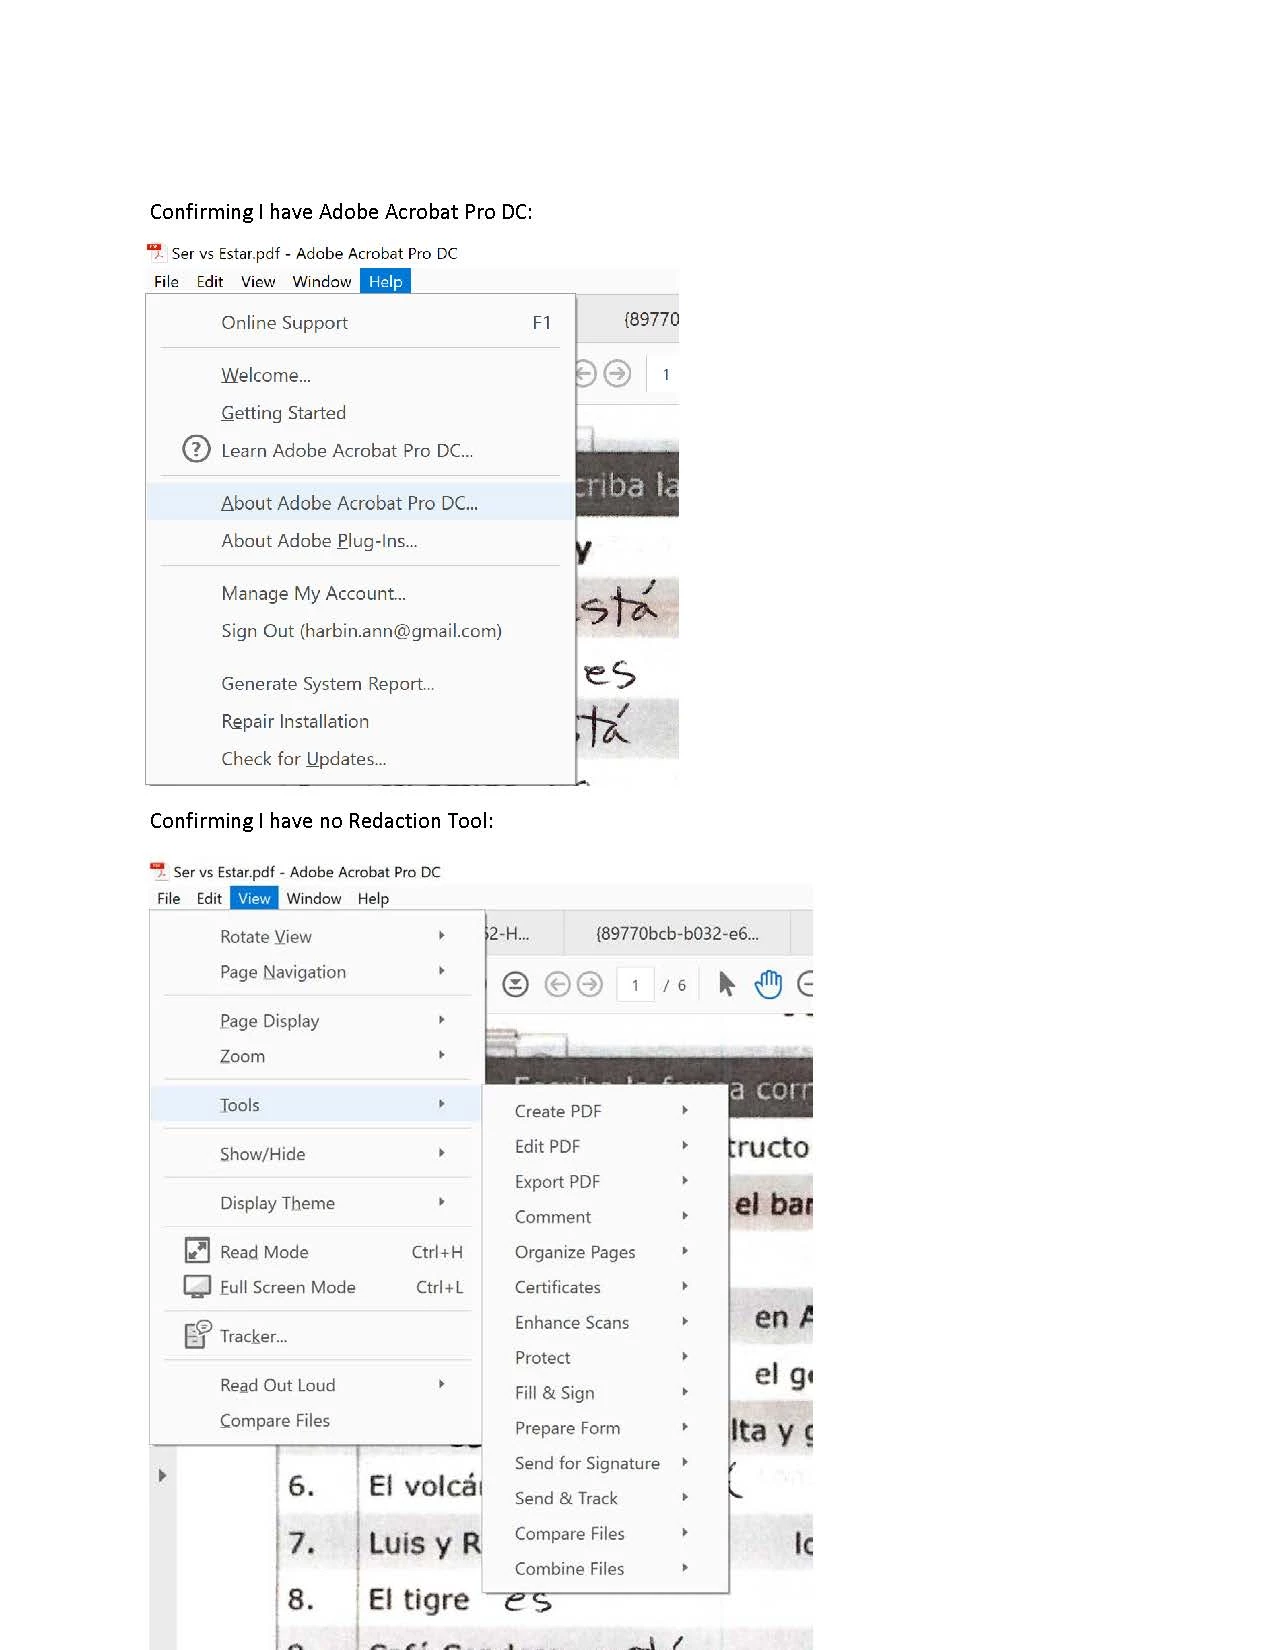Click the Learn Adobe Acrobat Pro DC entry

(361, 450)
